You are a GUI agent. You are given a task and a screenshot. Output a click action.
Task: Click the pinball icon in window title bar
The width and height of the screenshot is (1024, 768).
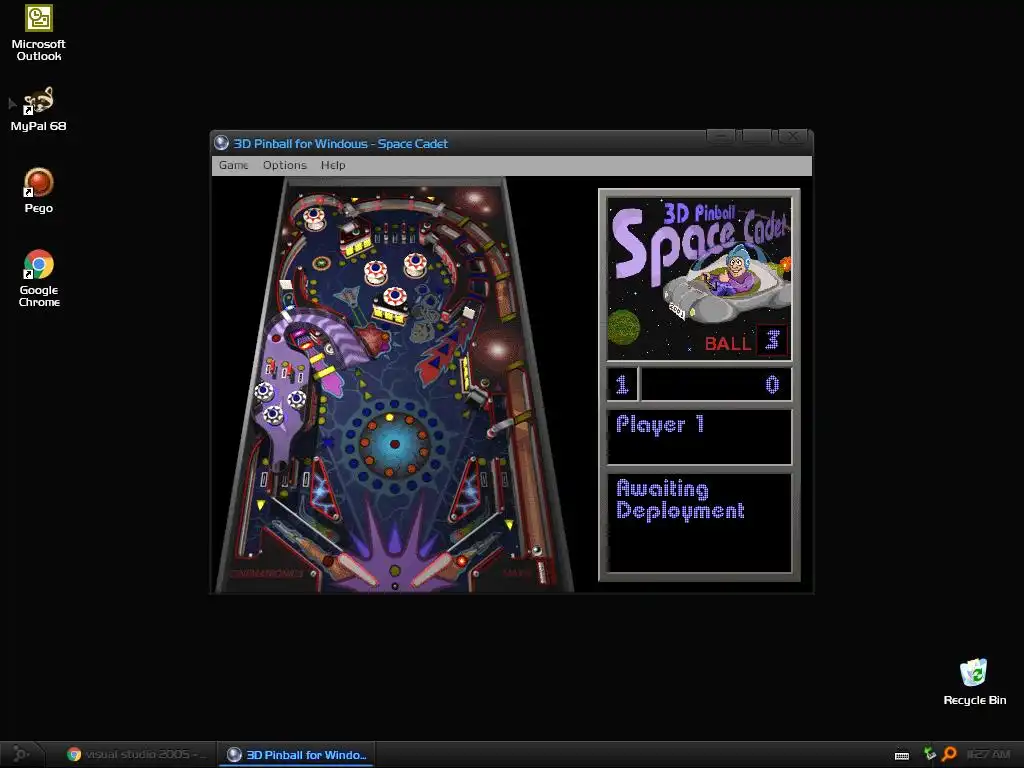click(x=221, y=143)
